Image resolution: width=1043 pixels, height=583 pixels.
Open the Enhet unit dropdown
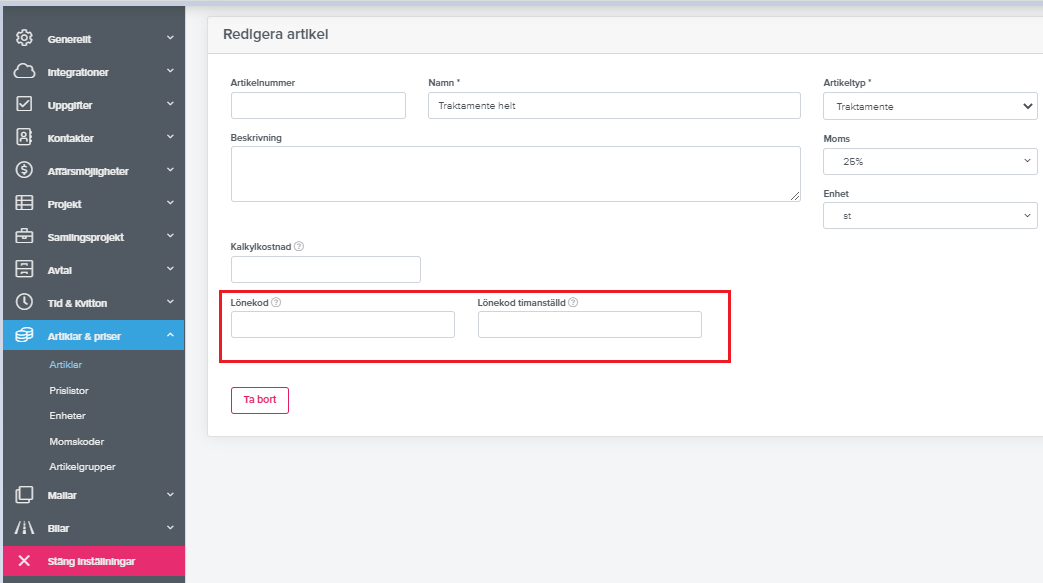pos(929,216)
